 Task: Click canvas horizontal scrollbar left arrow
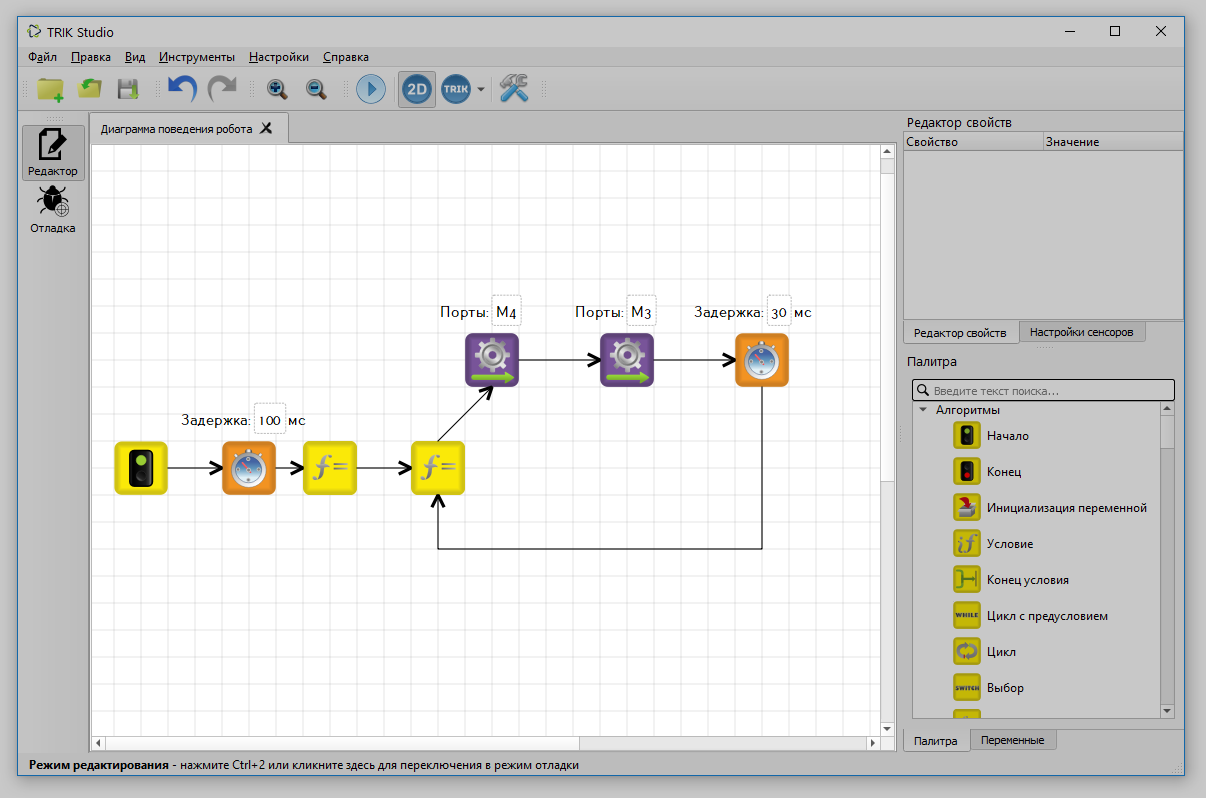point(98,743)
